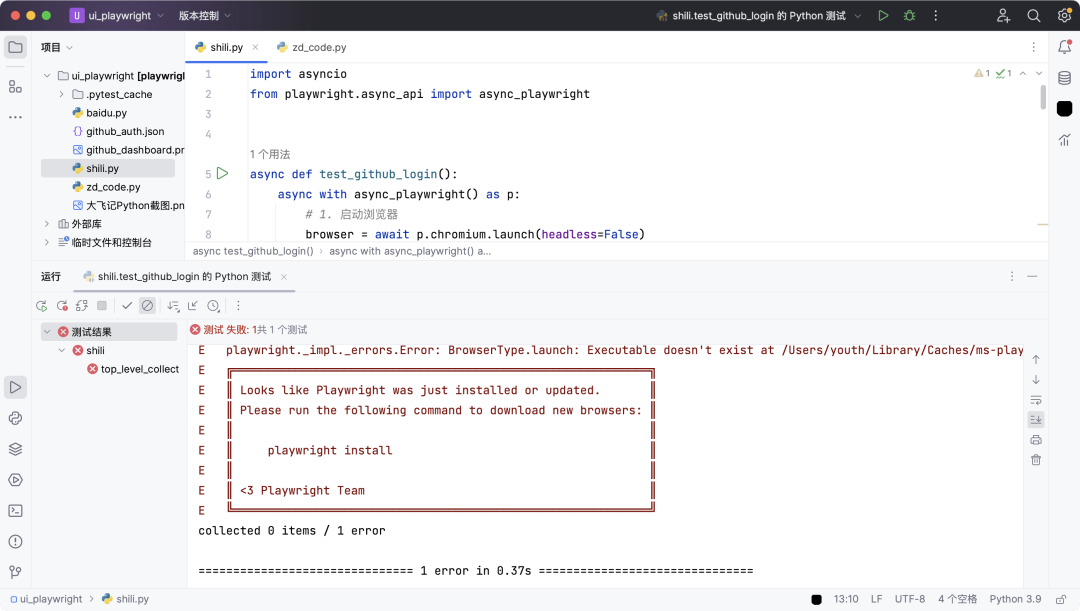Open the 版本控制 dropdown menu

coord(205,15)
